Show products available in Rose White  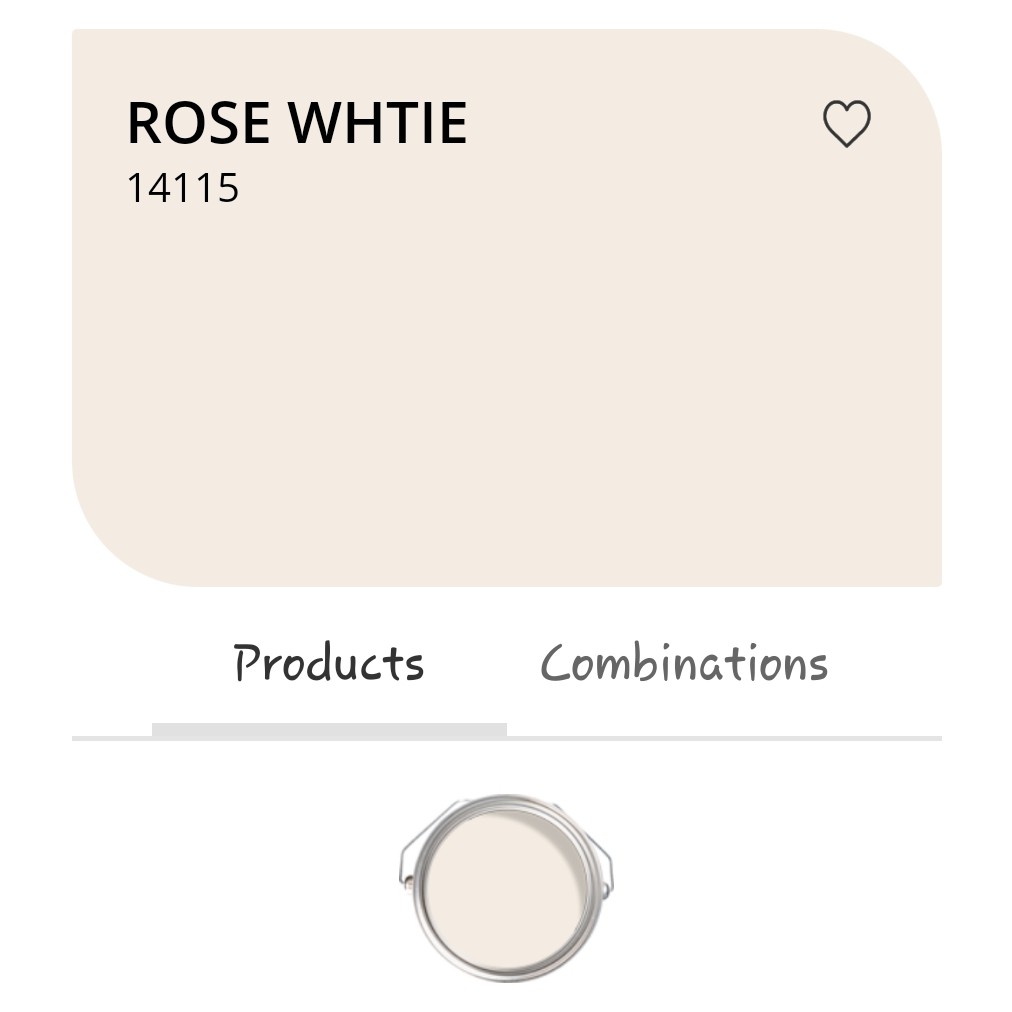click(x=329, y=663)
